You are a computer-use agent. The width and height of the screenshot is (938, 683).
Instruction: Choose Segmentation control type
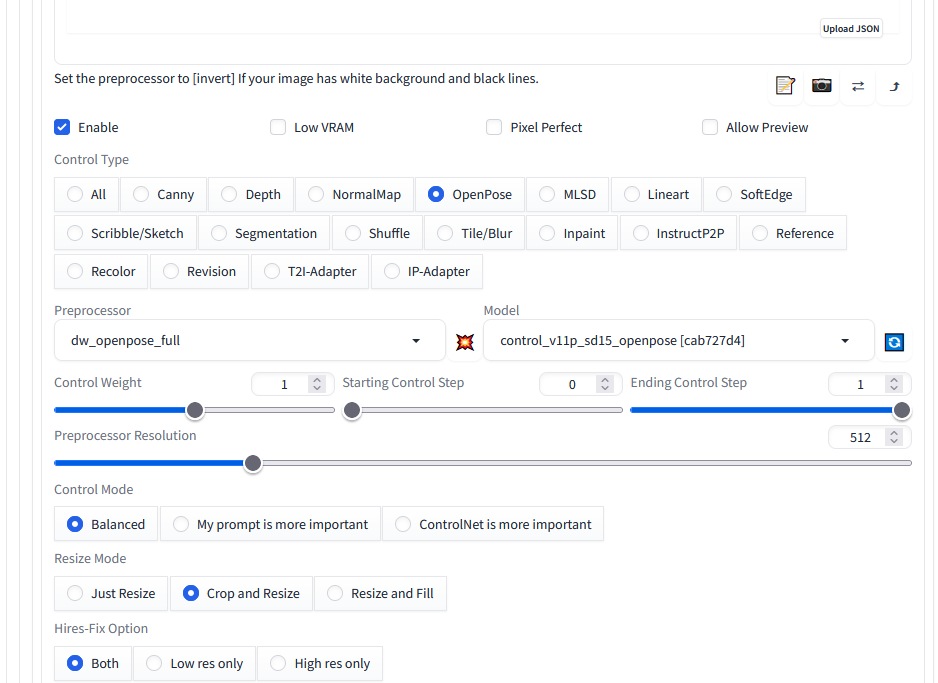(x=264, y=233)
